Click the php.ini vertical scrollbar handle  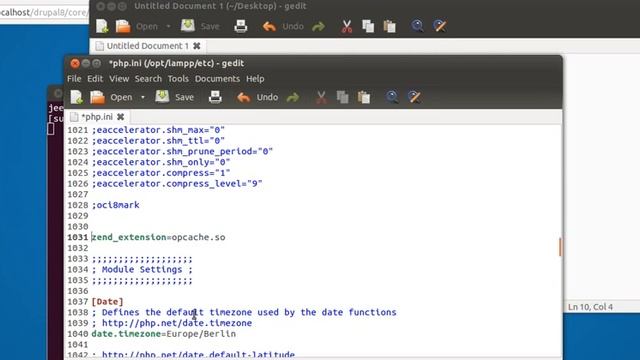[560, 247]
